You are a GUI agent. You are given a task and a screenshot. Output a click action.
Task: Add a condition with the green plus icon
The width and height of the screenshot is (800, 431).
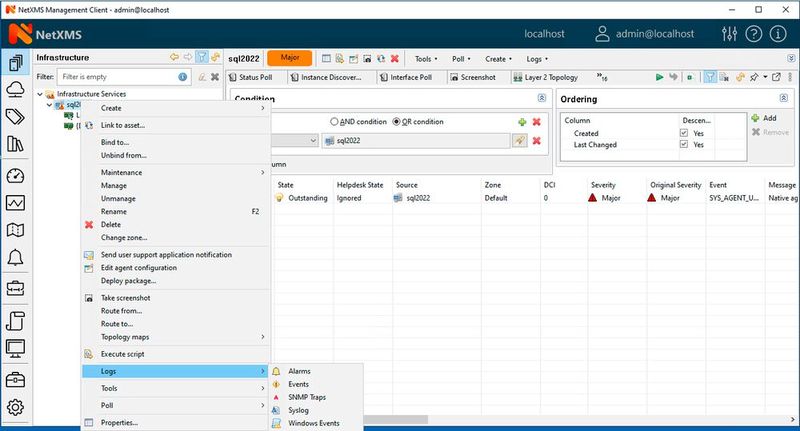tap(522, 122)
